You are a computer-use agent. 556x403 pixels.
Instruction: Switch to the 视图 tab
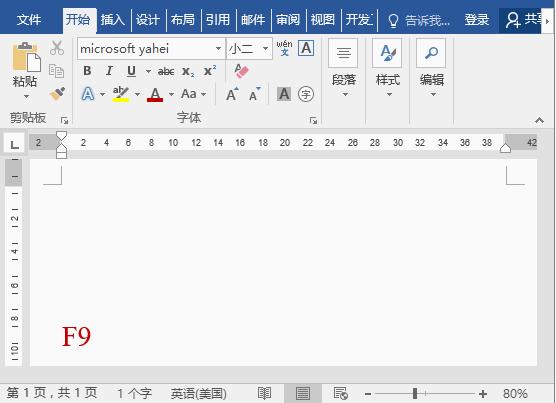click(323, 20)
